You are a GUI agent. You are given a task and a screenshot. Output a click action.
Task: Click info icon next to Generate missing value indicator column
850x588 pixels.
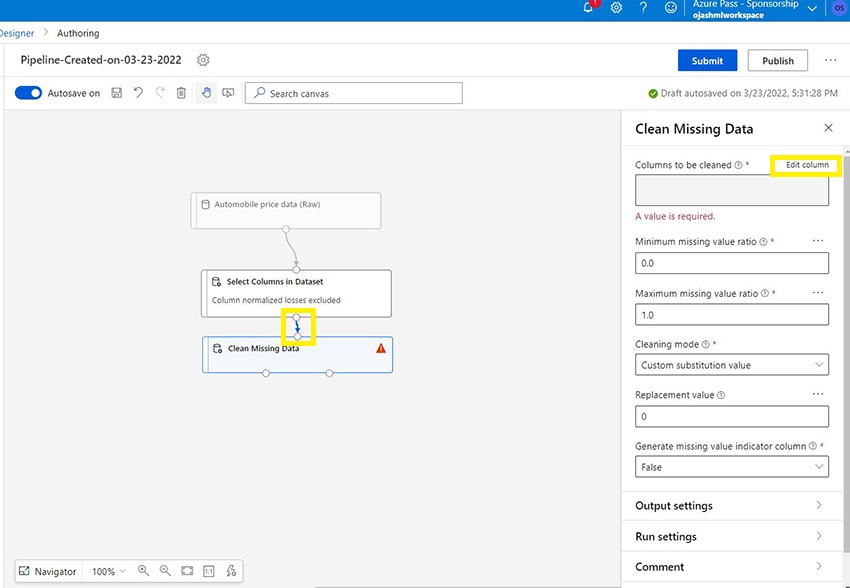[813, 446]
